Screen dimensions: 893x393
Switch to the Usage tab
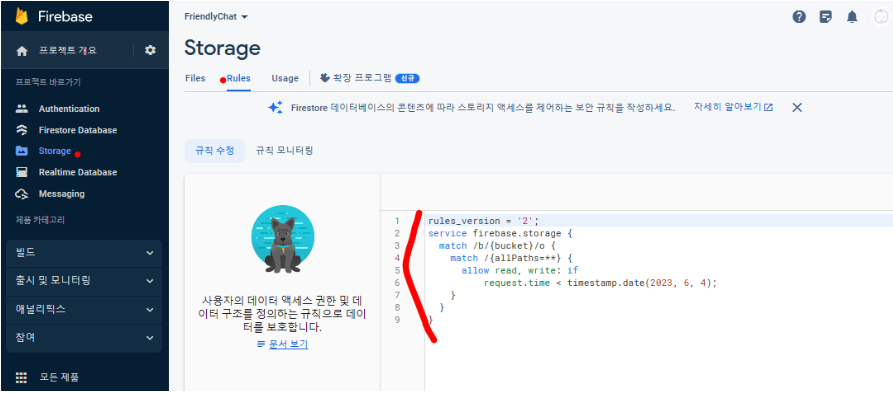[285, 78]
